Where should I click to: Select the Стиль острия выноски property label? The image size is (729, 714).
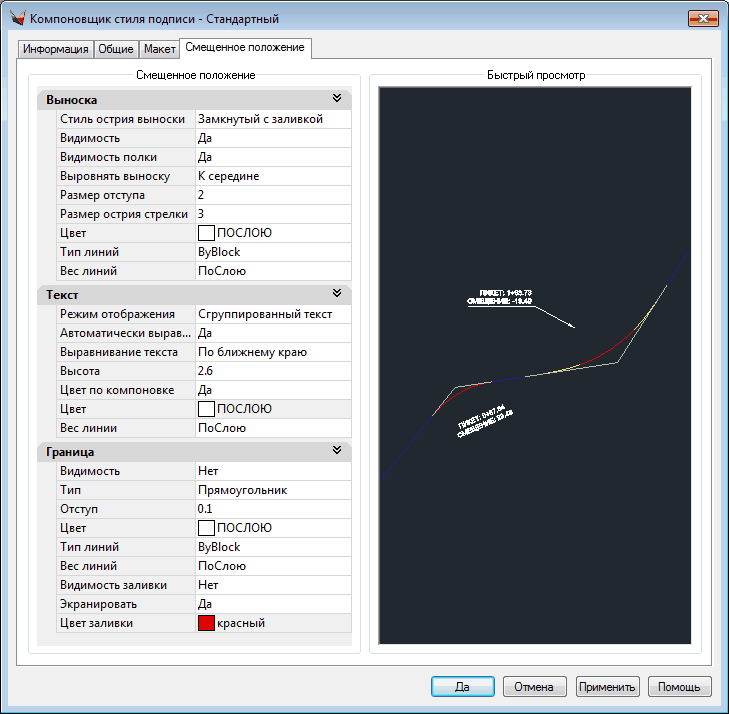[126, 119]
